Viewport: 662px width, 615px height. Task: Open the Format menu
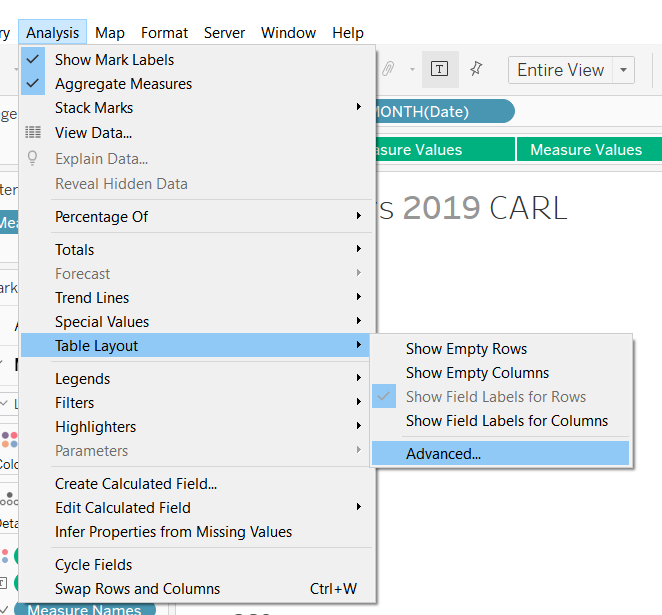pyautogui.click(x=164, y=33)
